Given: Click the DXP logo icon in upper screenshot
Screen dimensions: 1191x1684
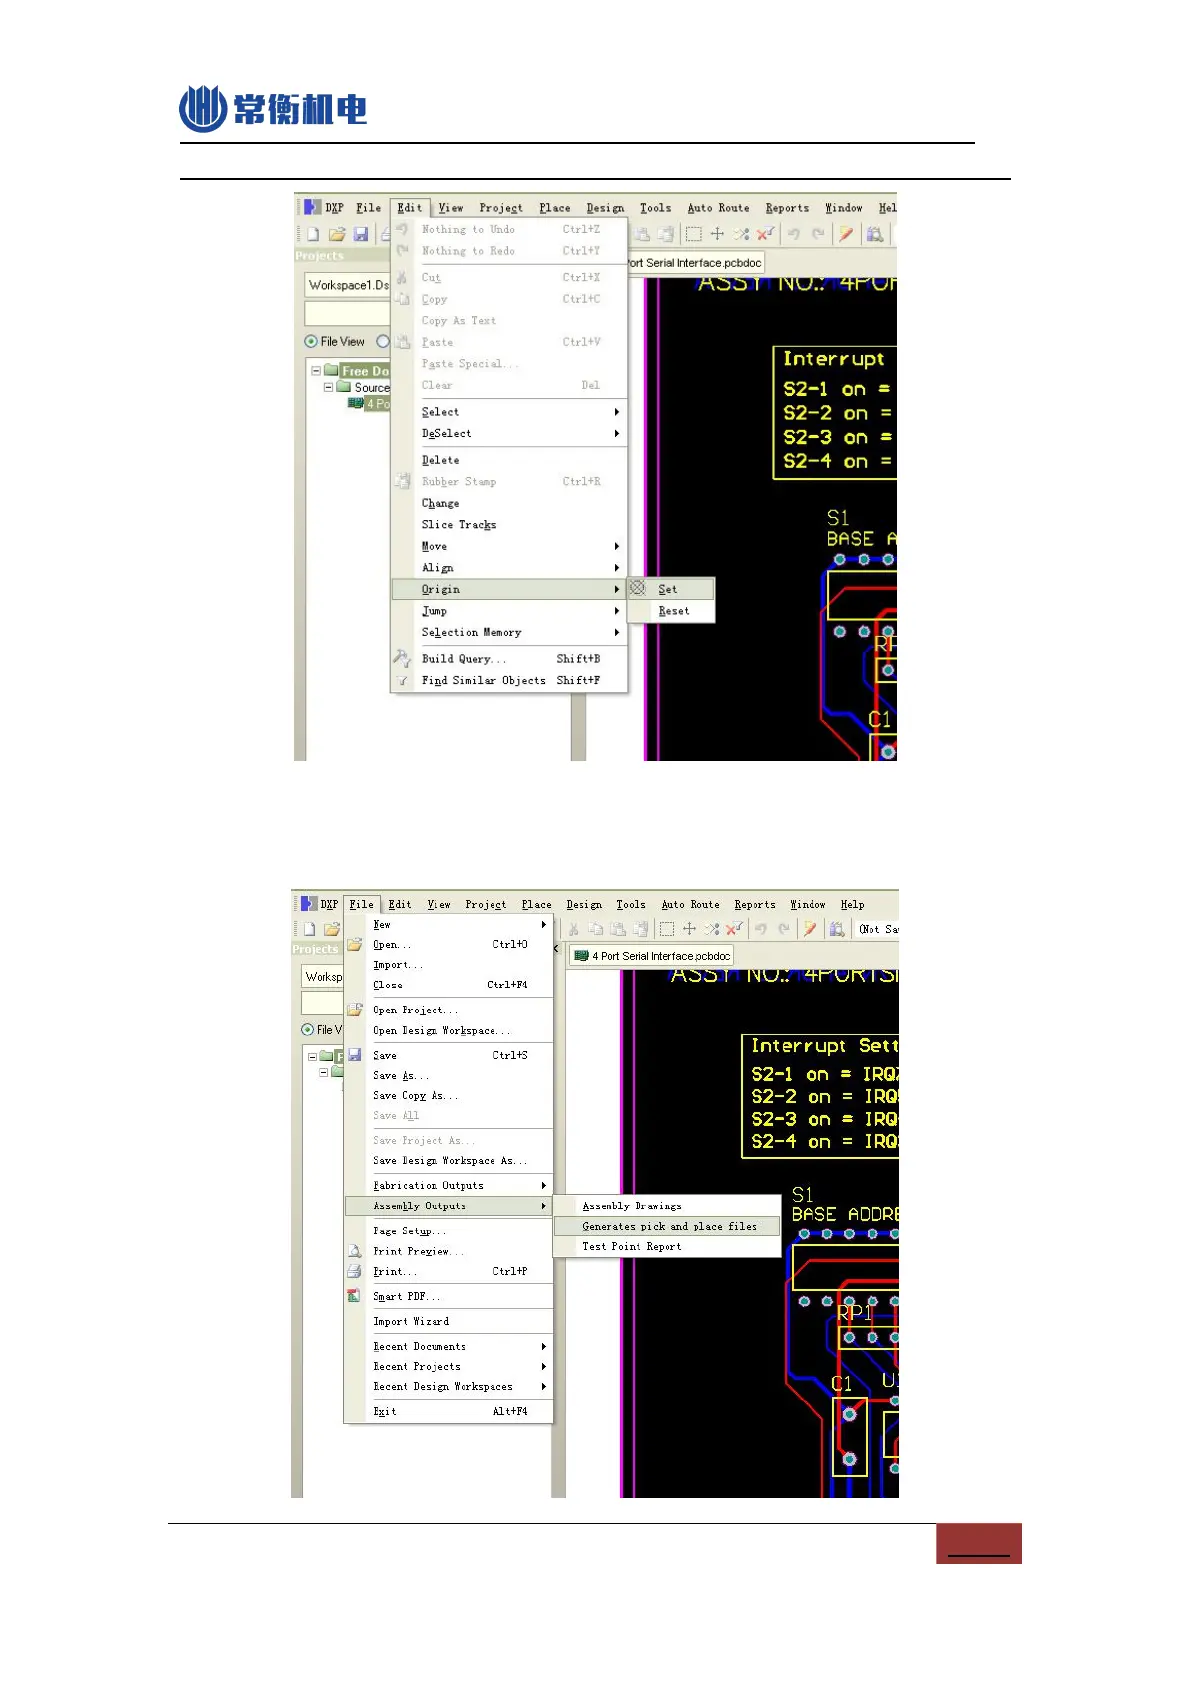Looking at the screenshot, I should click(313, 207).
